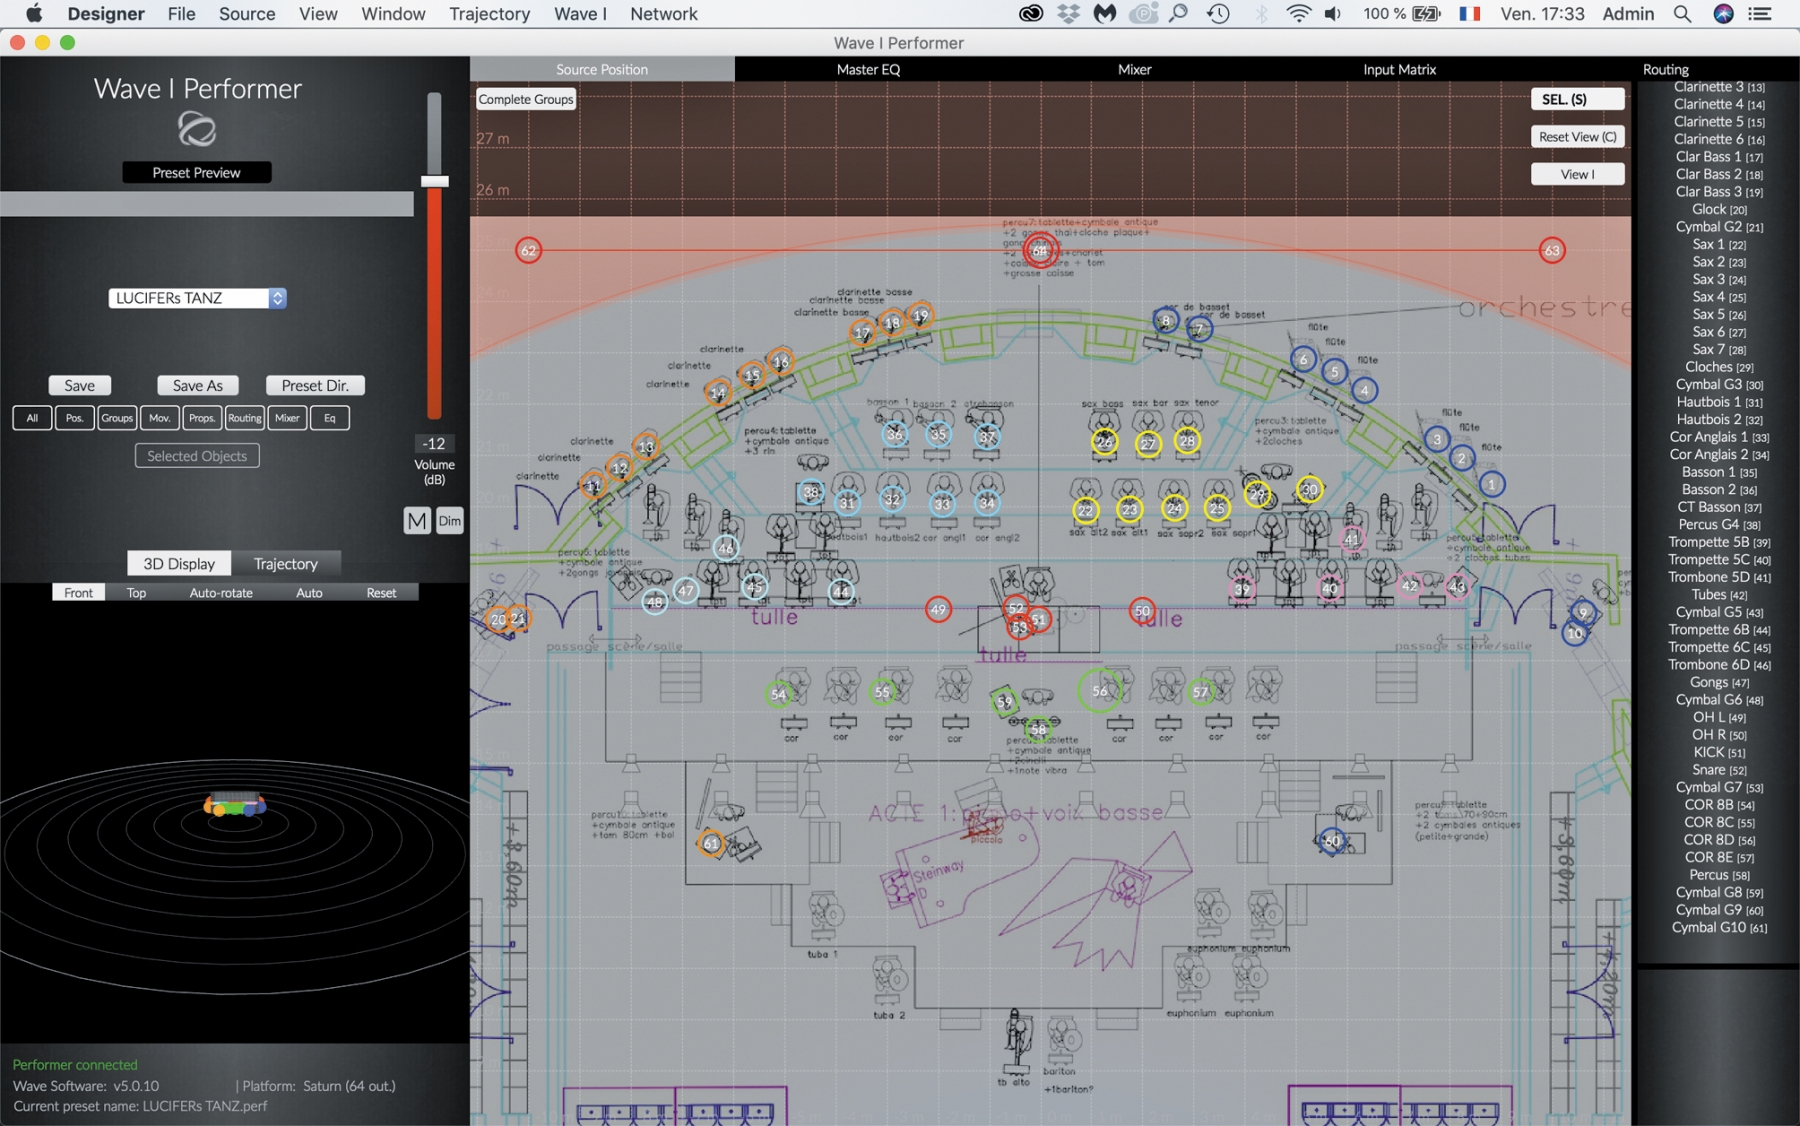
Task: Select green source circle 54
Action: [778, 693]
